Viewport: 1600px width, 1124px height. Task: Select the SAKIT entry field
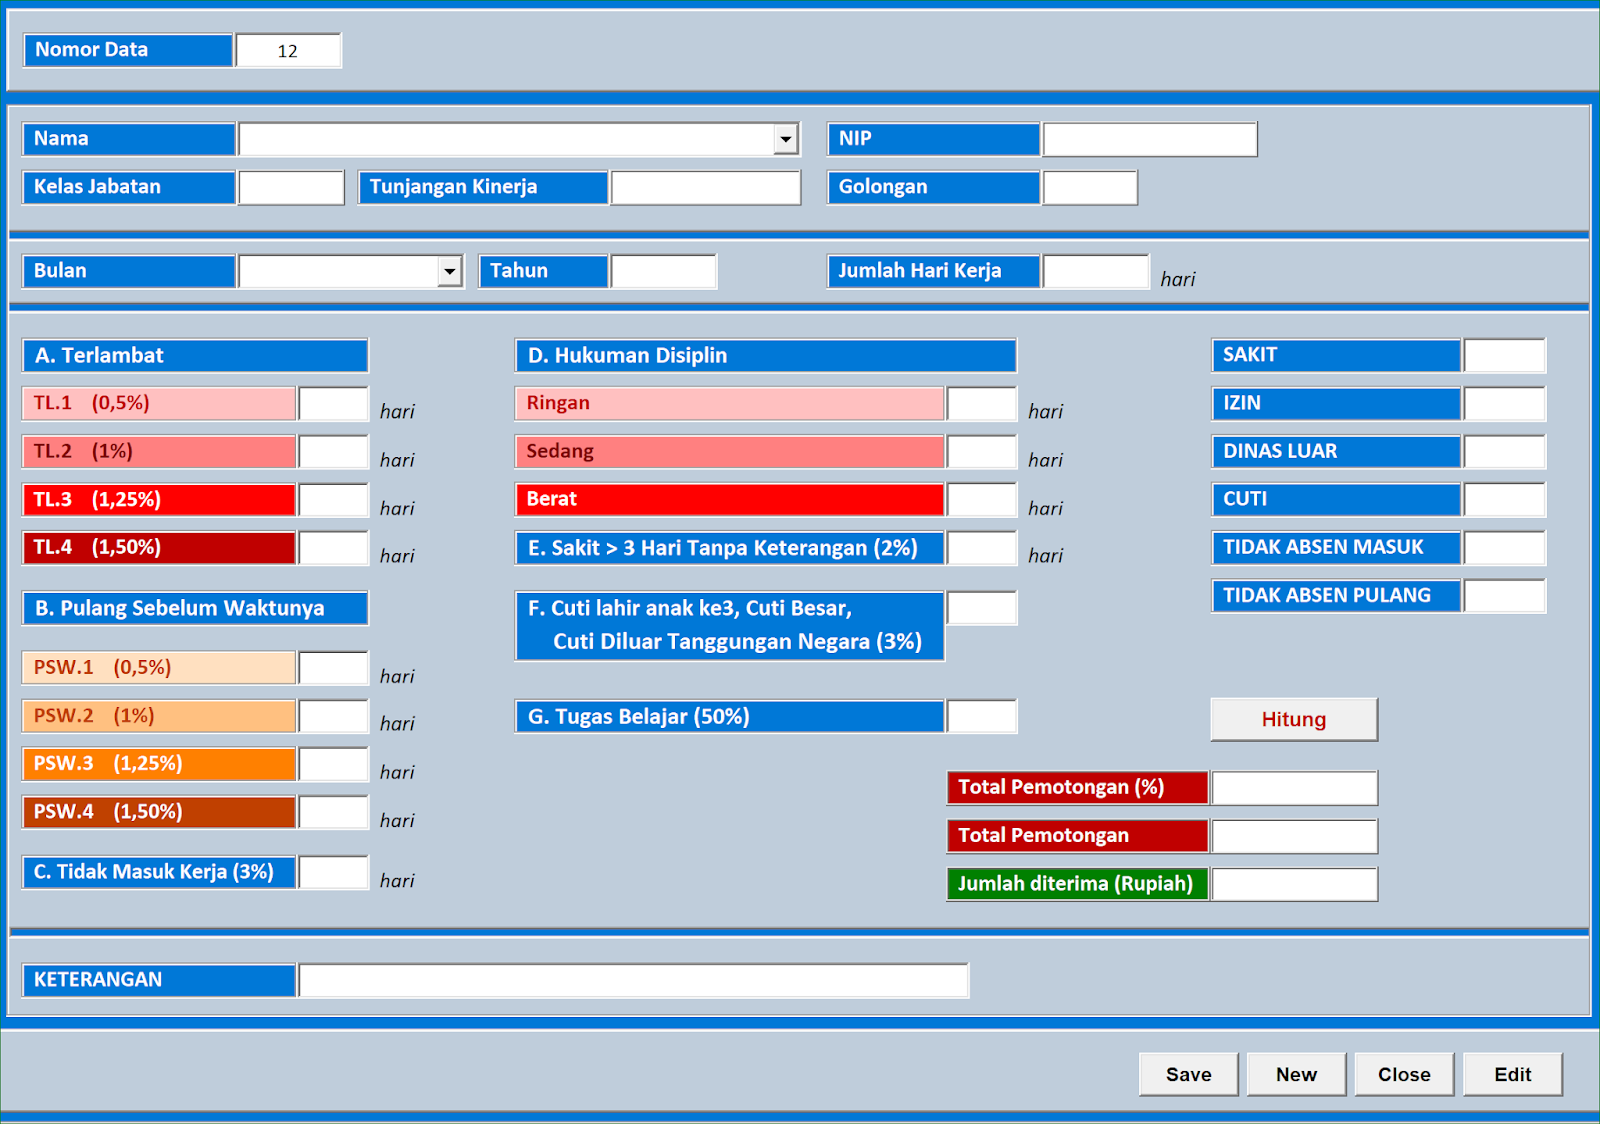pos(1504,354)
